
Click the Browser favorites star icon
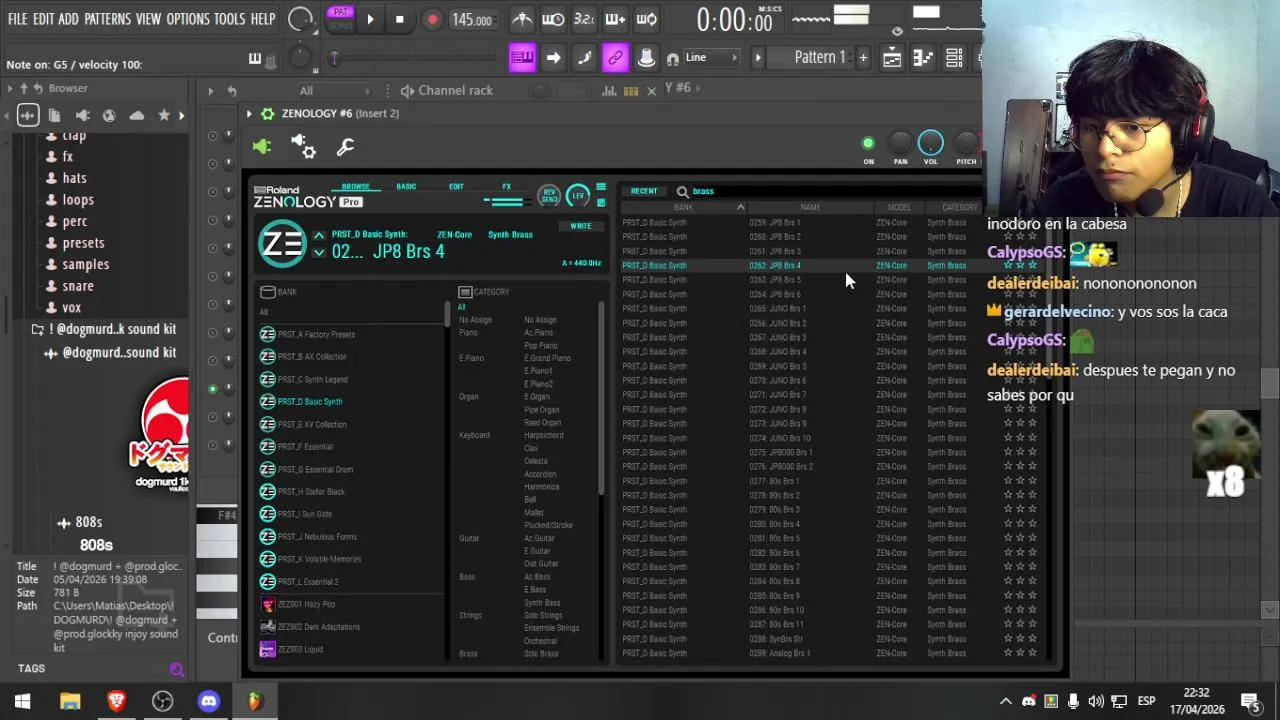pyautogui.click(x=164, y=115)
